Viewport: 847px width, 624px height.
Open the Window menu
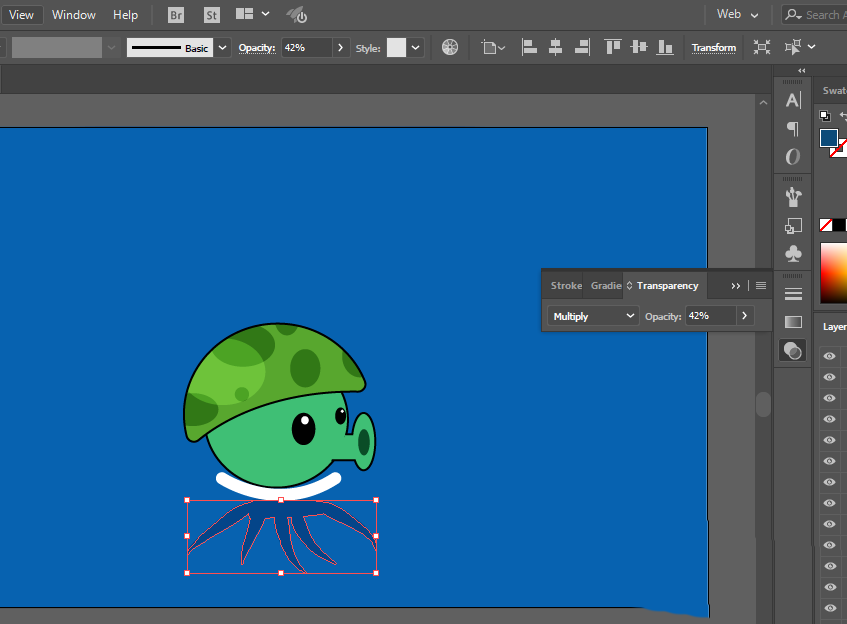(x=74, y=15)
